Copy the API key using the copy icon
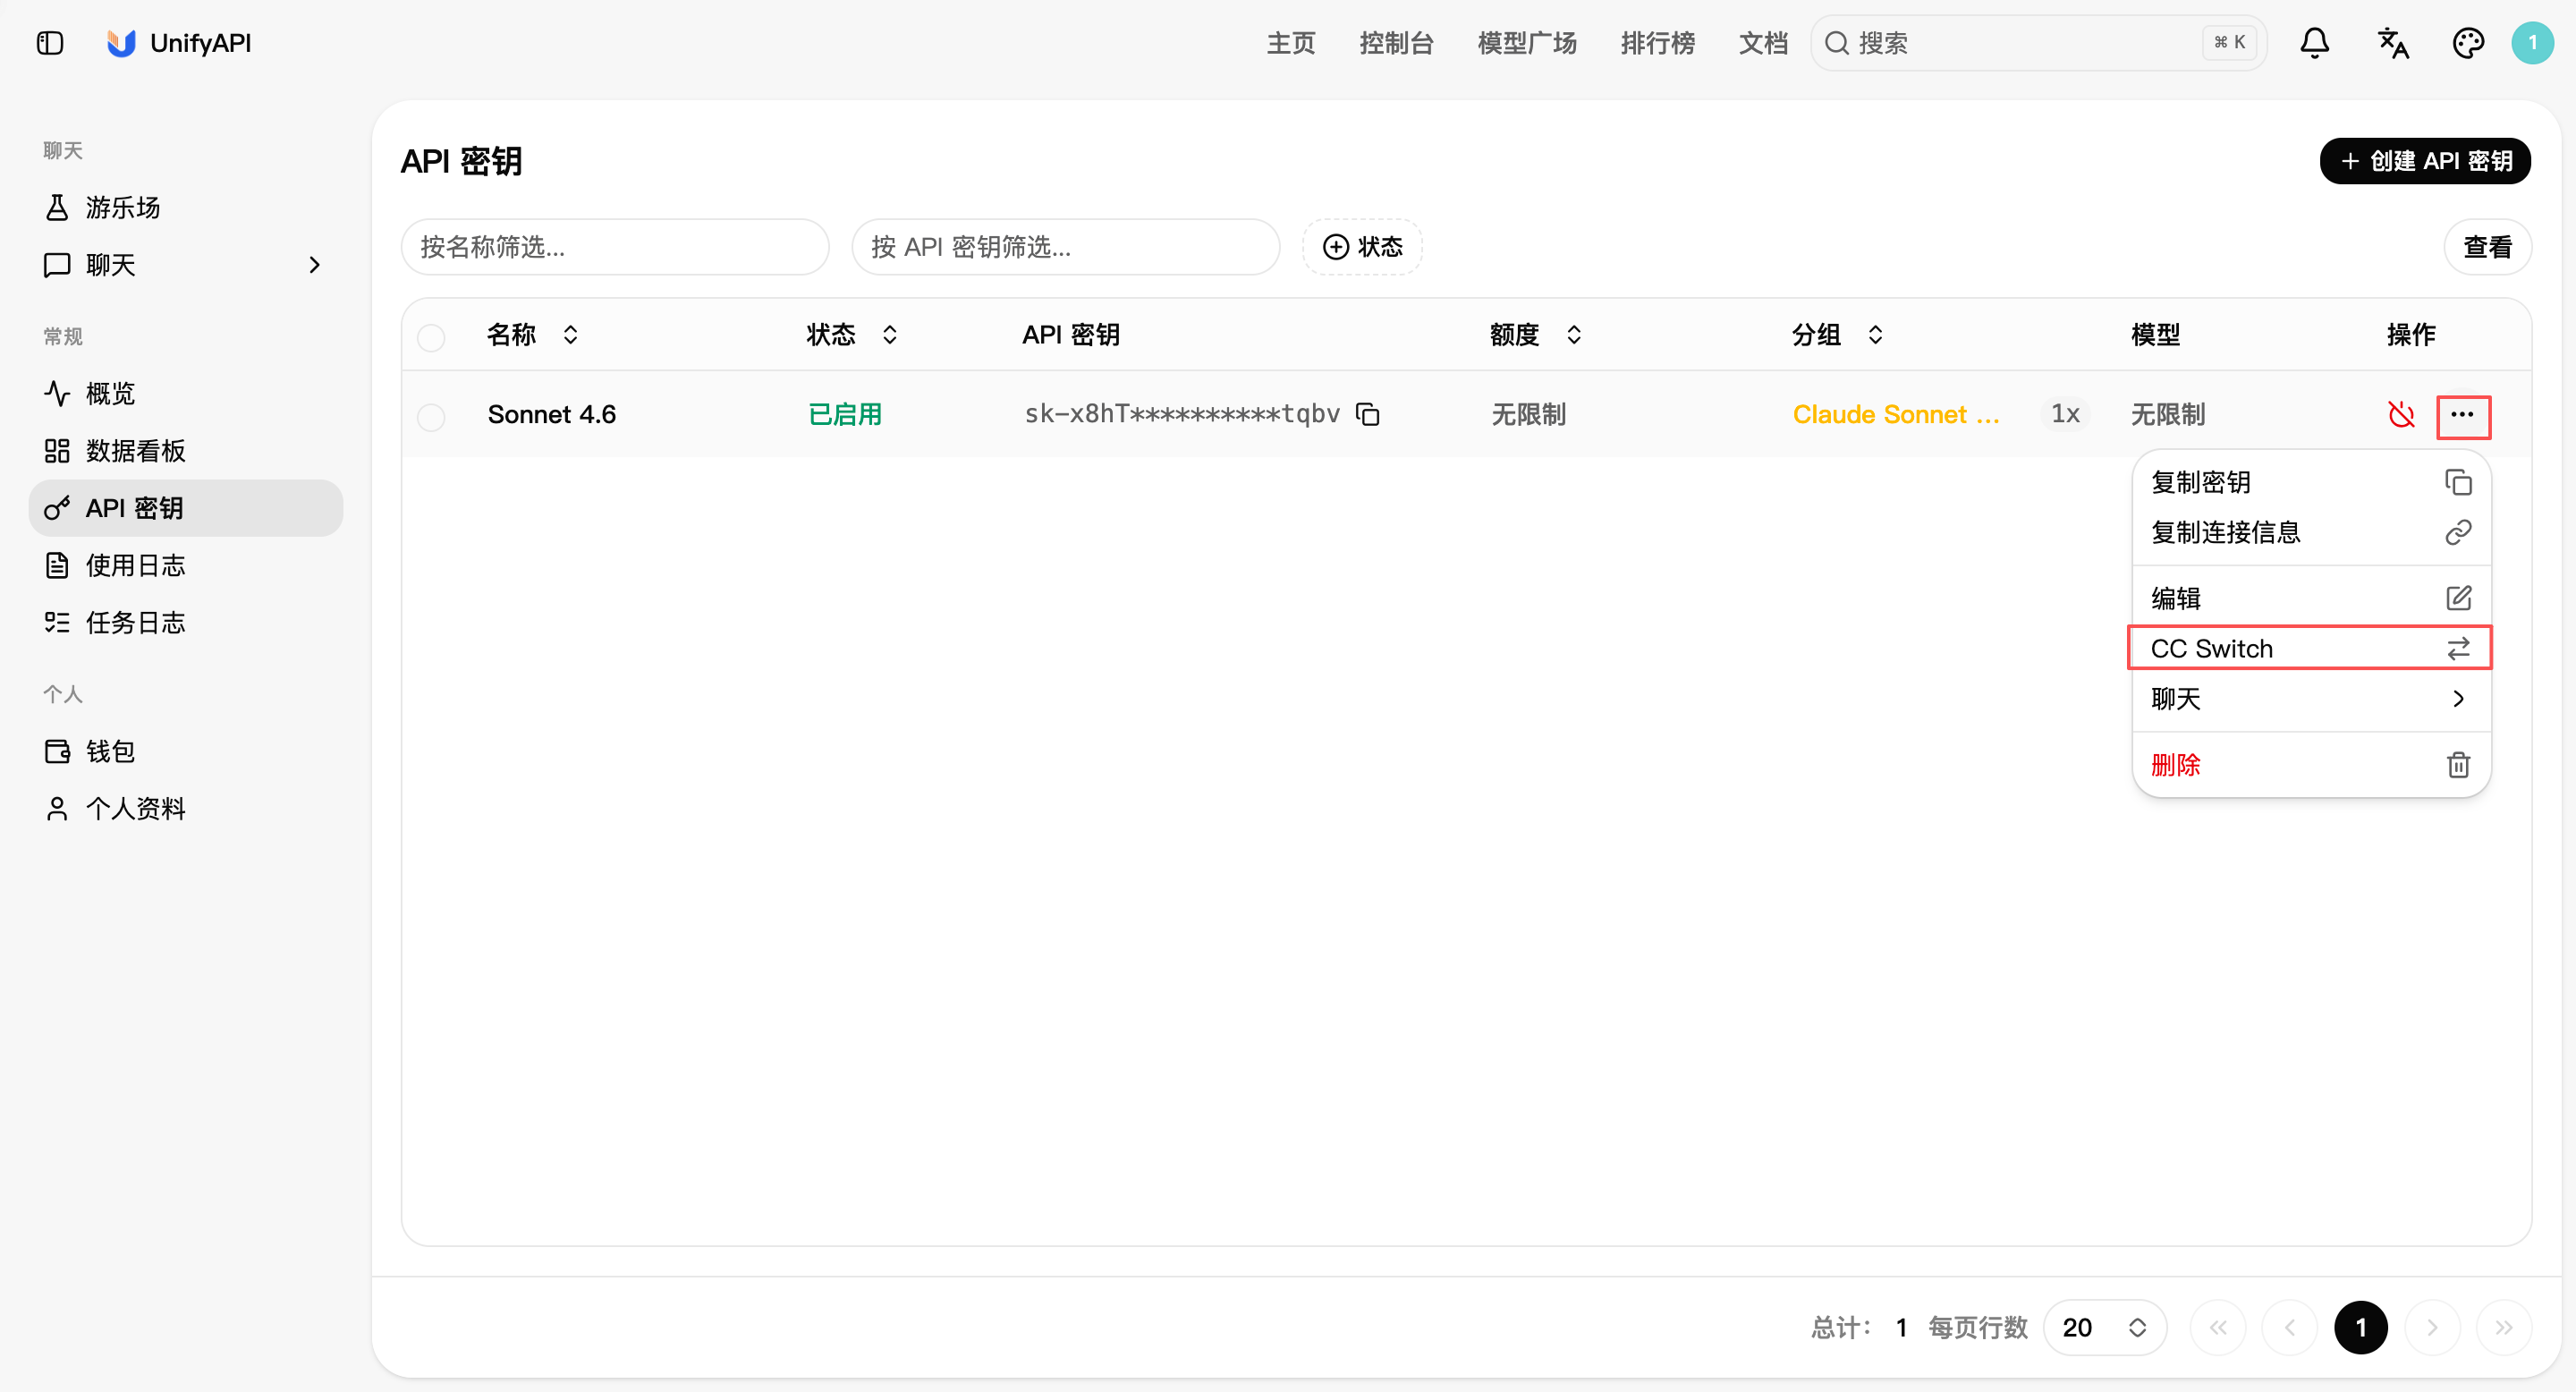 1367,414
